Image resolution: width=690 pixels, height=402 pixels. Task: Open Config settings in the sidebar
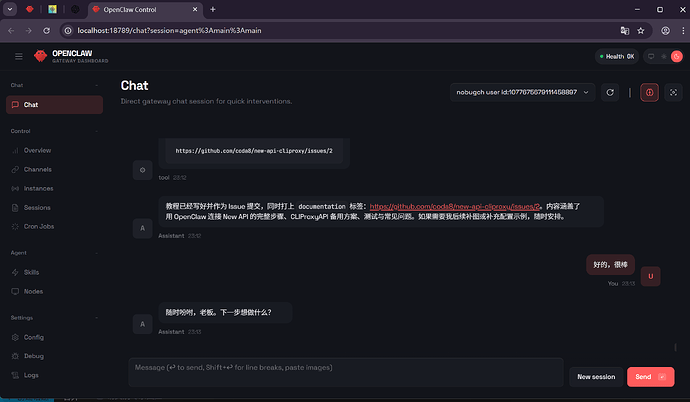55,337
